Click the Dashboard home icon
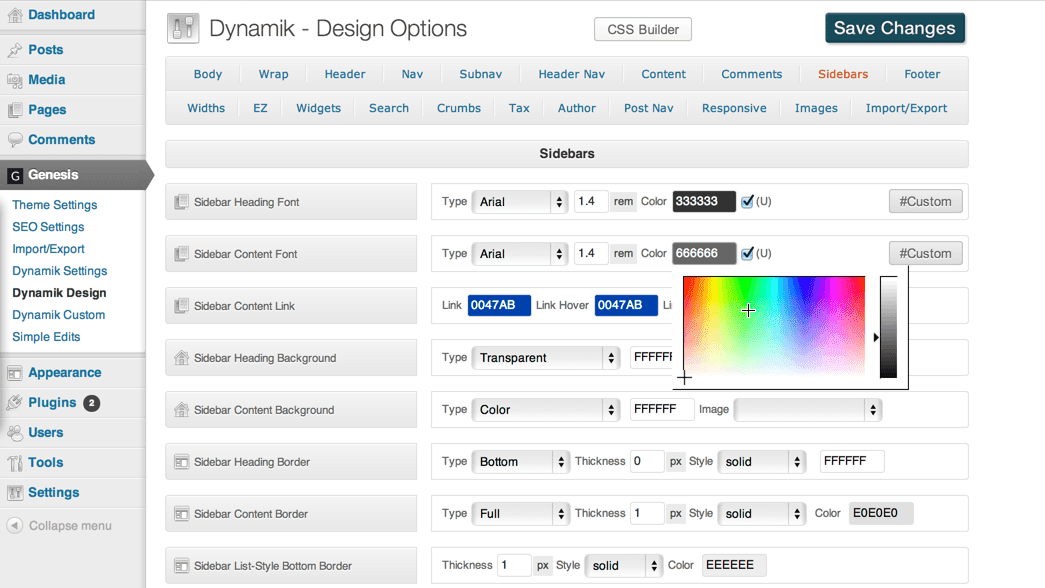The height and width of the screenshot is (588, 1045). (x=15, y=15)
